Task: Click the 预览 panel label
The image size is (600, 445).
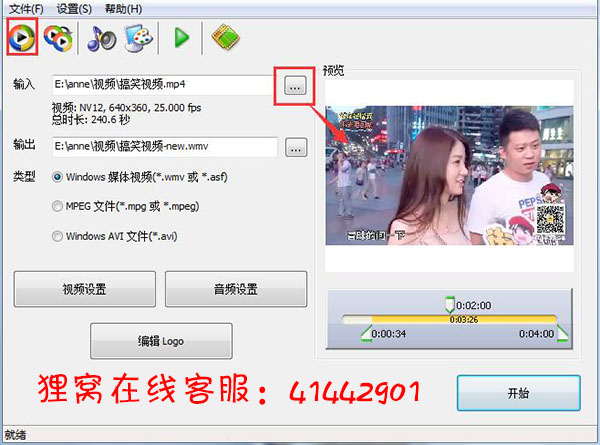Action: pos(333,70)
